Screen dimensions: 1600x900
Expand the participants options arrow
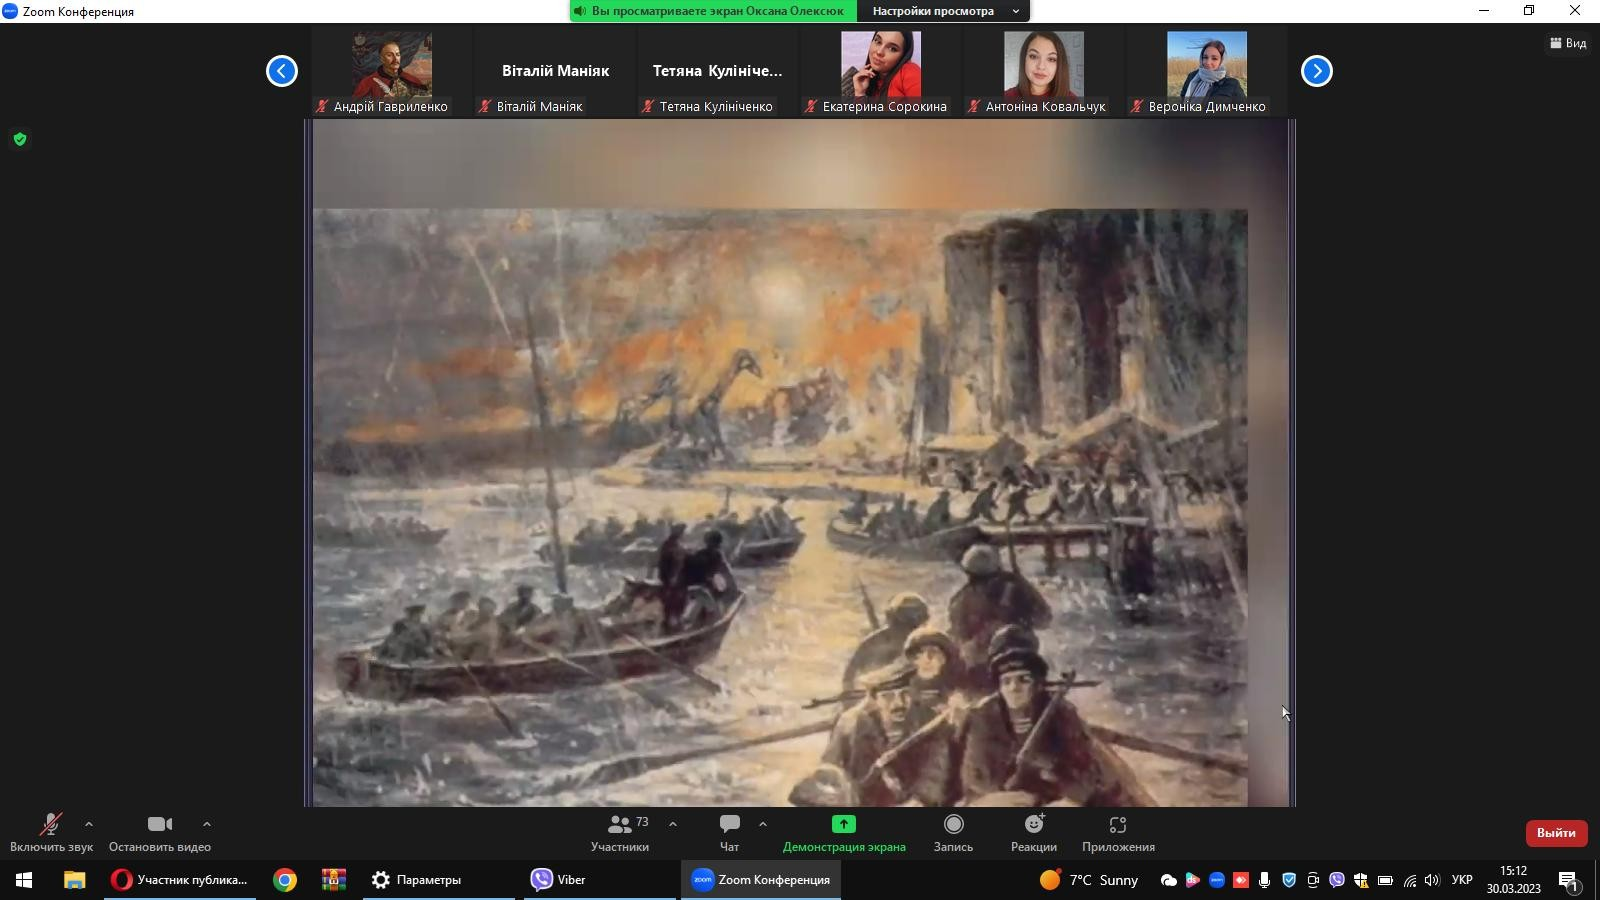[673, 825]
